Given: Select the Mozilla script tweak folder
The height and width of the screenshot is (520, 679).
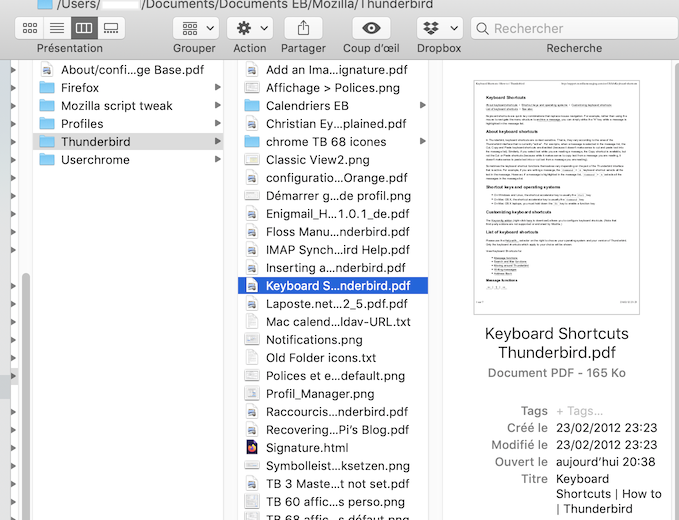Looking at the screenshot, I should pos(128,106).
